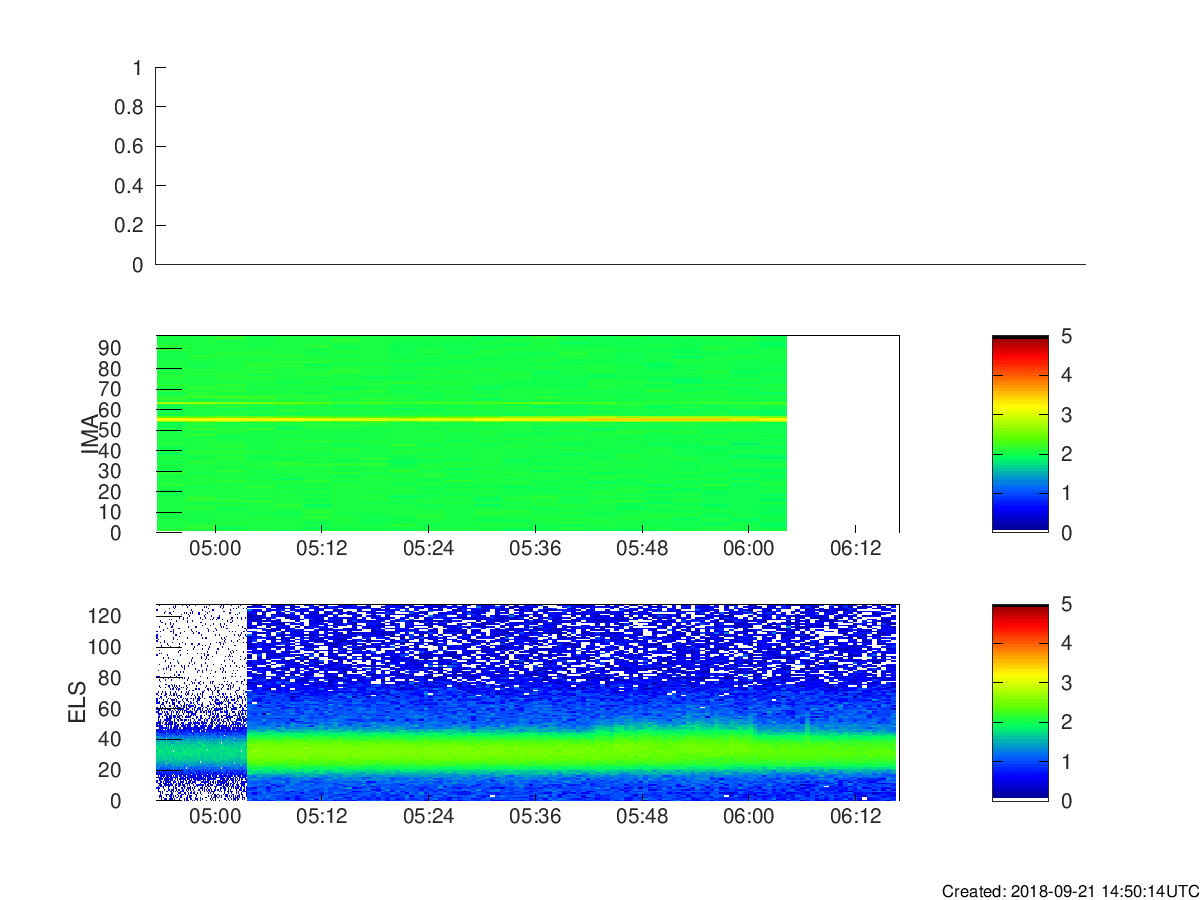
Task: Click the "05:24" time label under ELS plot
Action: coord(428,817)
